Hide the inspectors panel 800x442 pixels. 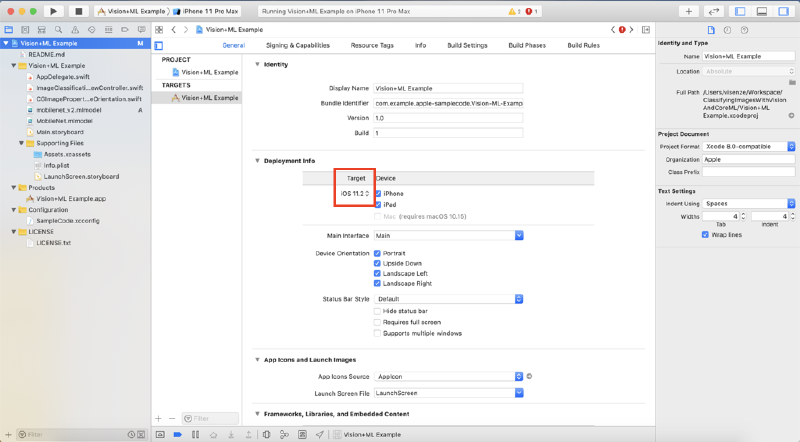783,11
